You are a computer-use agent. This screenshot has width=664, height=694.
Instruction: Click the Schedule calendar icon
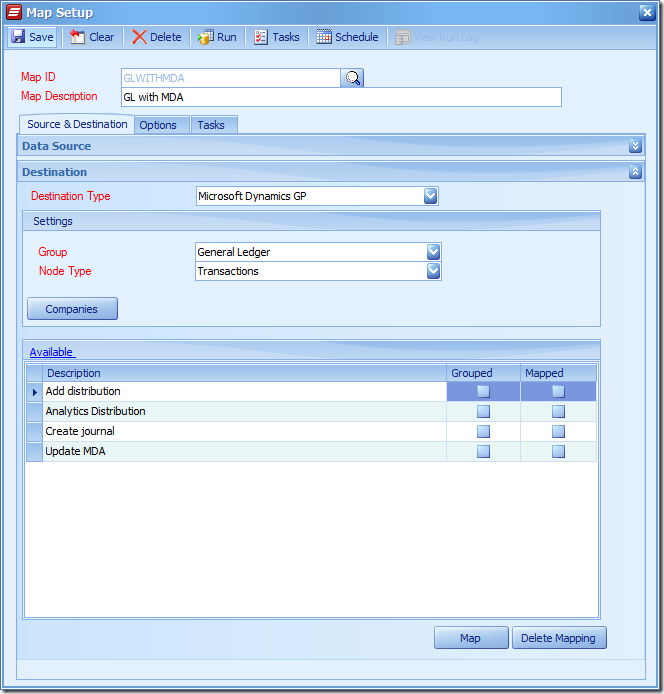[x=324, y=37]
